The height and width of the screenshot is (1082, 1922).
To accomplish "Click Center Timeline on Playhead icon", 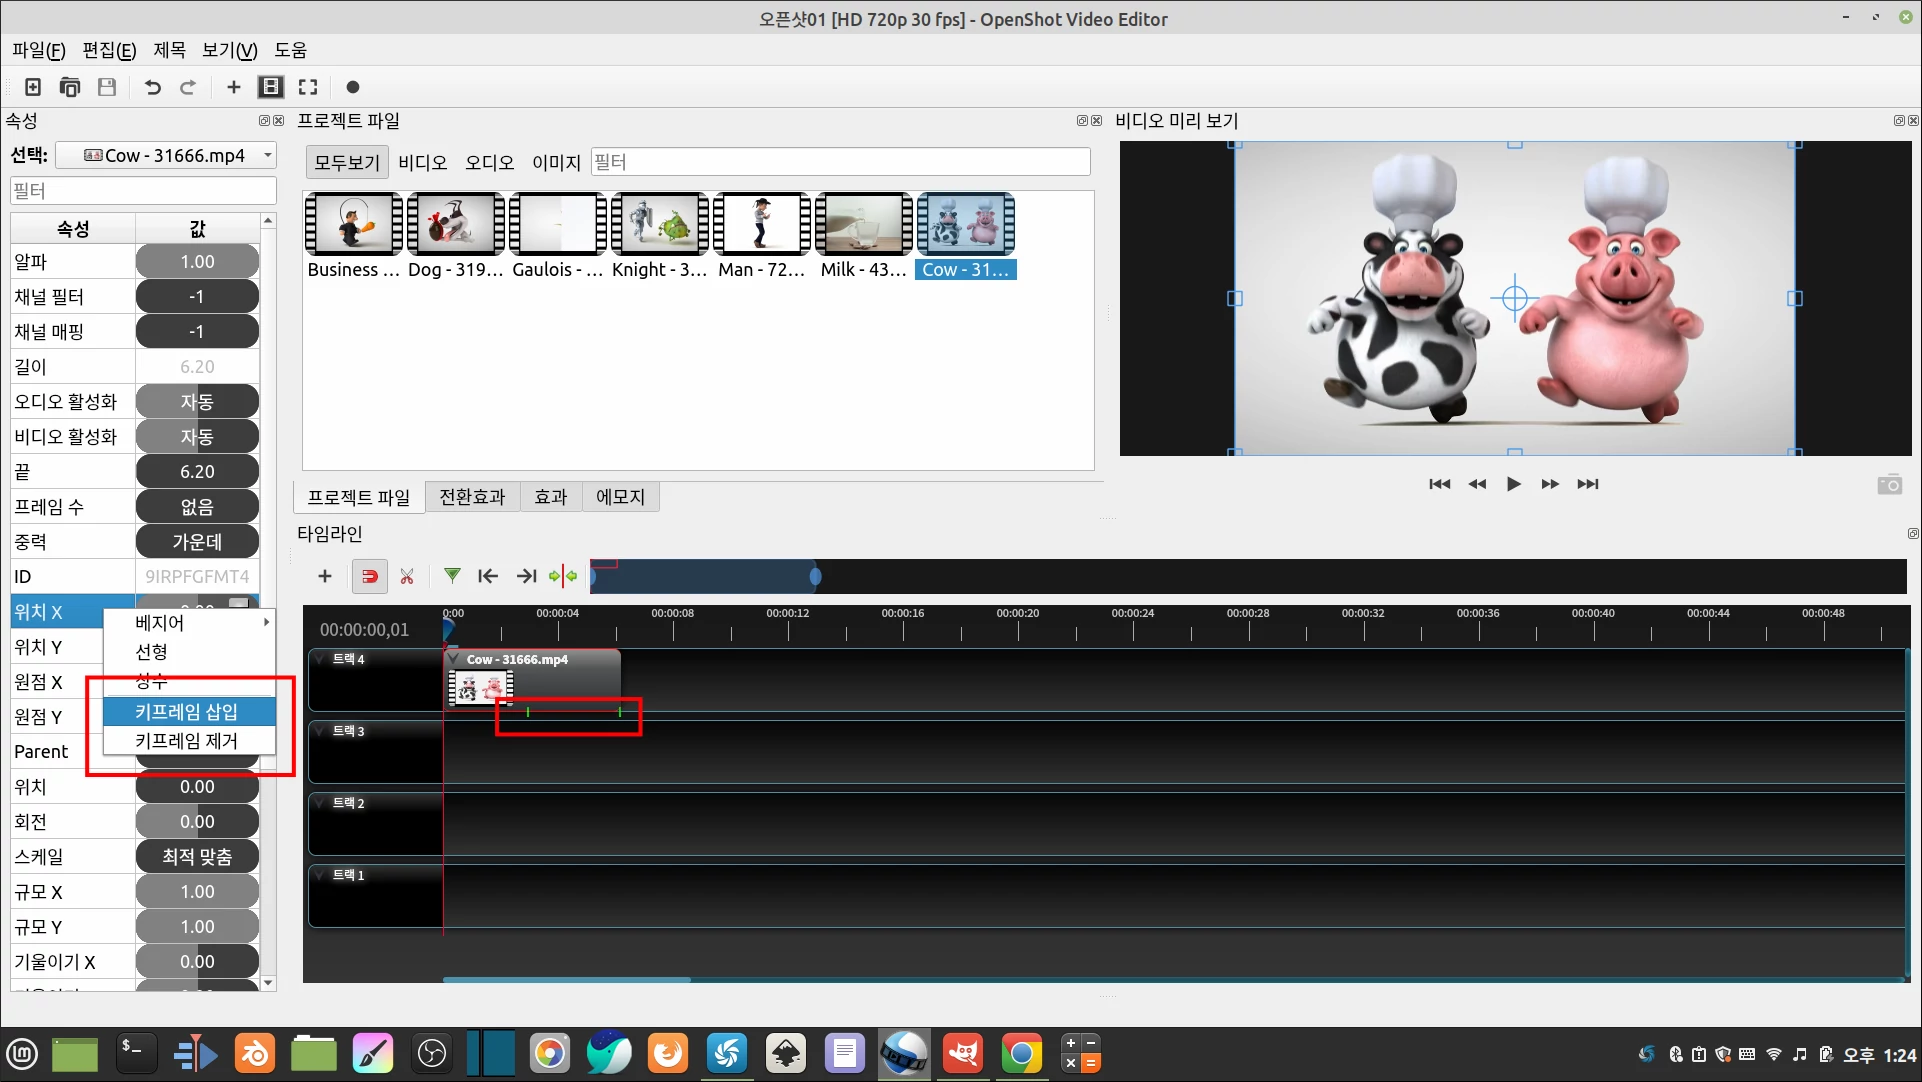I will pyautogui.click(x=563, y=576).
